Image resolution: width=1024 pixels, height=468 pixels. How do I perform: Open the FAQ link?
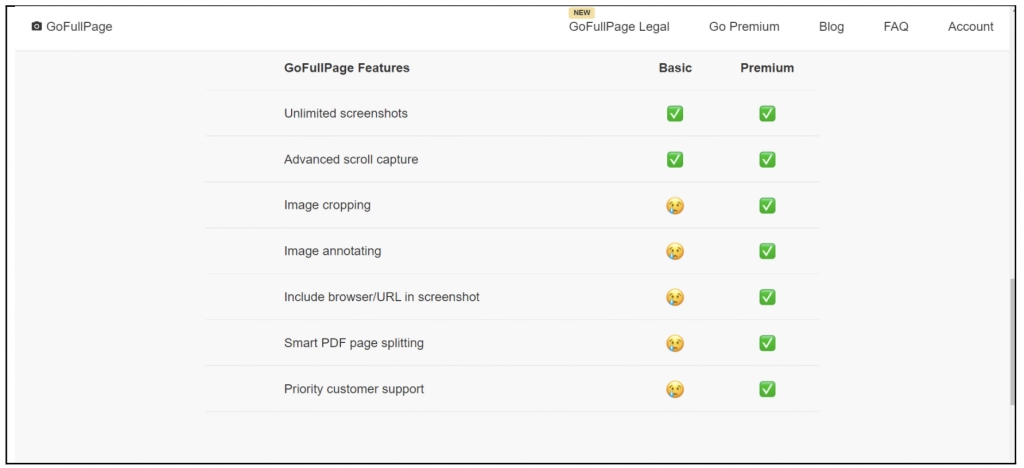(x=896, y=27)
